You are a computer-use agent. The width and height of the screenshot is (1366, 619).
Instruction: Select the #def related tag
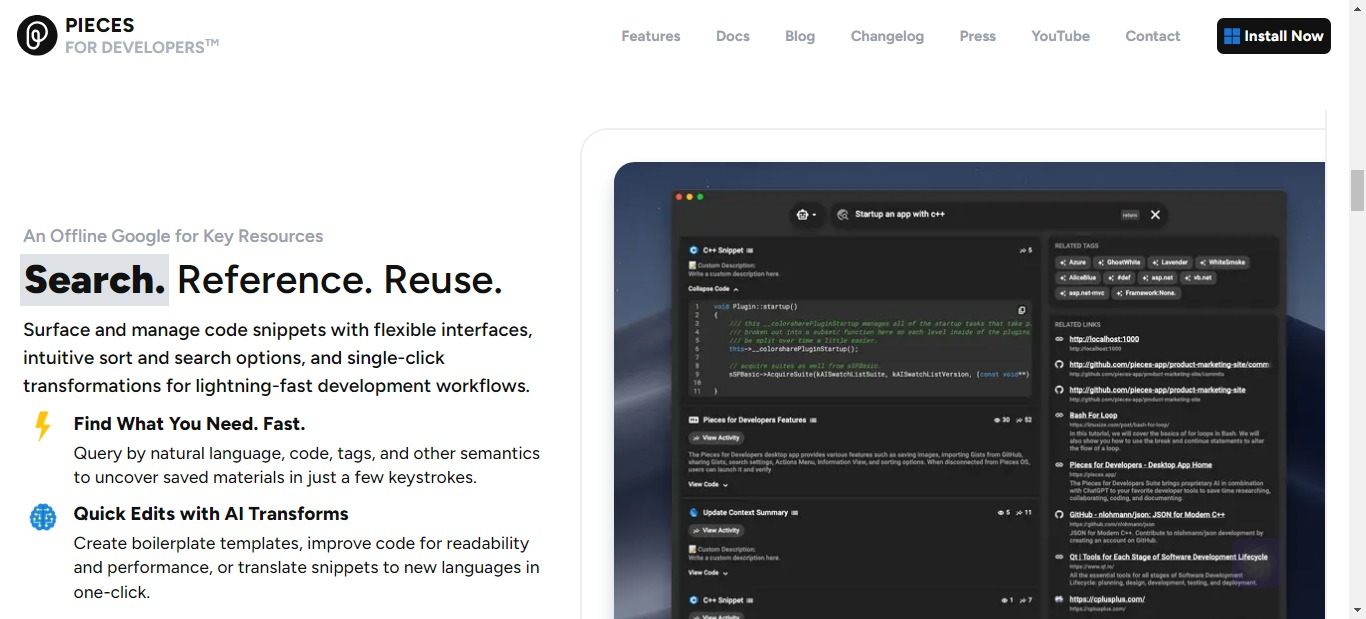pyautogui.click(x=1121, y=278)
